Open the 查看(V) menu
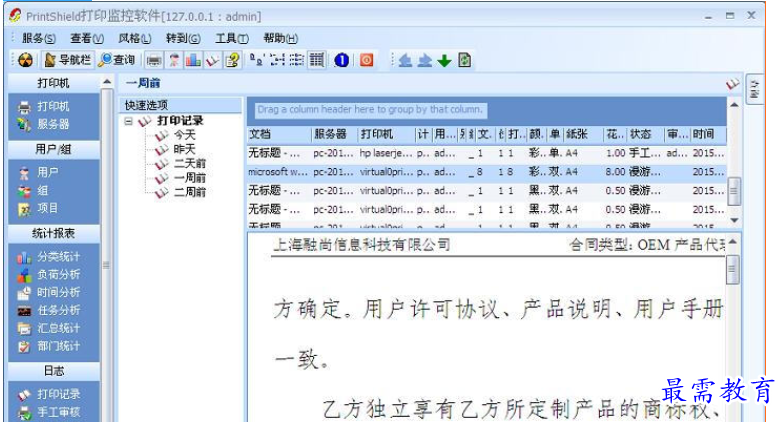This screenshot has height=422, width=783. [87, 38]
